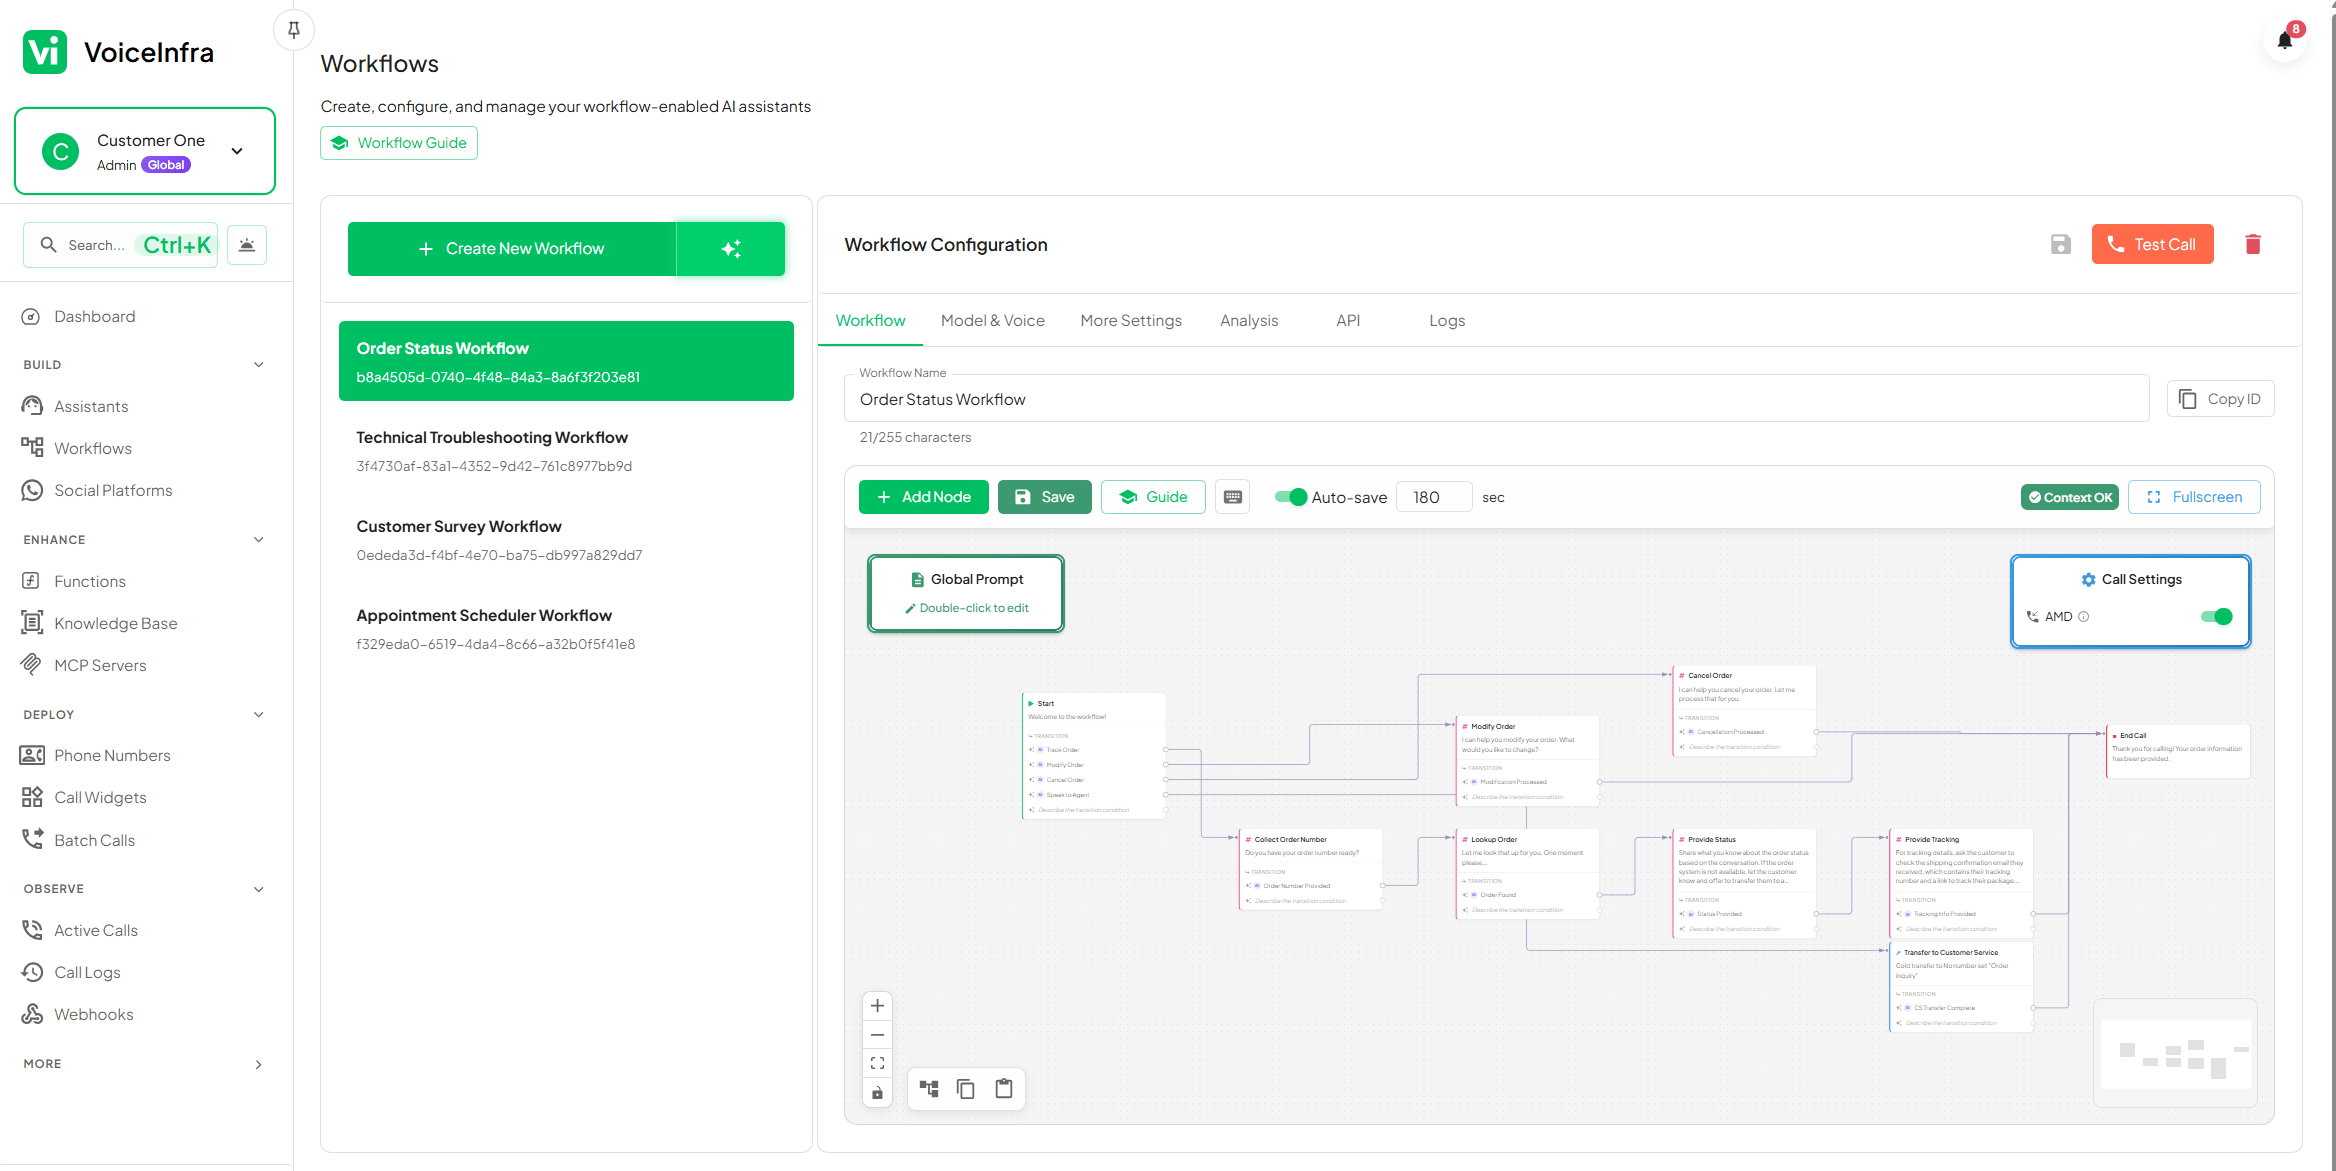Click the Context OK badge
This screenshot has width=2336, height=1171.
2069,497
